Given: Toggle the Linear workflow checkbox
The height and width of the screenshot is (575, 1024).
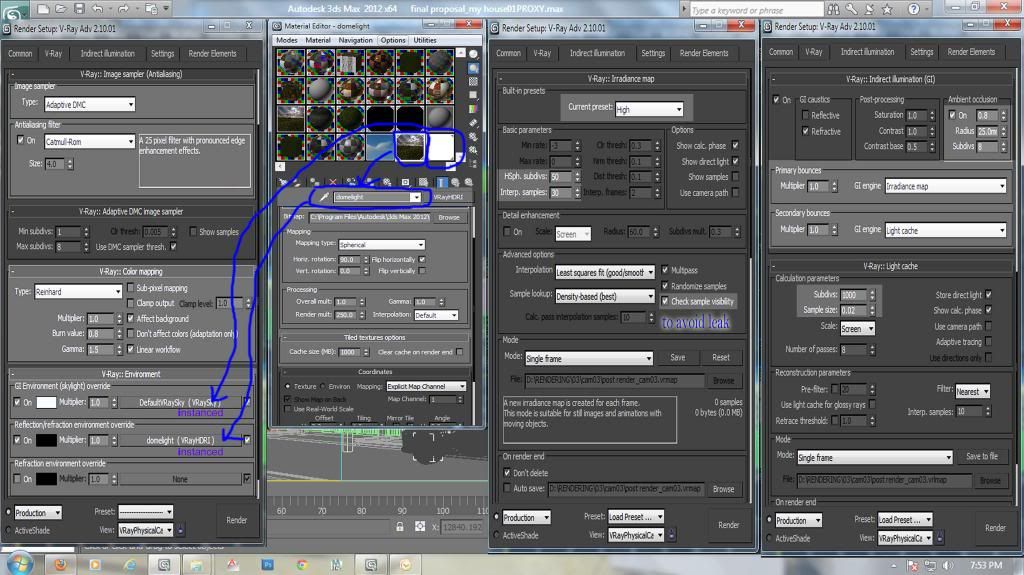Looking at the screenshot, I should (x=131, y=349).
